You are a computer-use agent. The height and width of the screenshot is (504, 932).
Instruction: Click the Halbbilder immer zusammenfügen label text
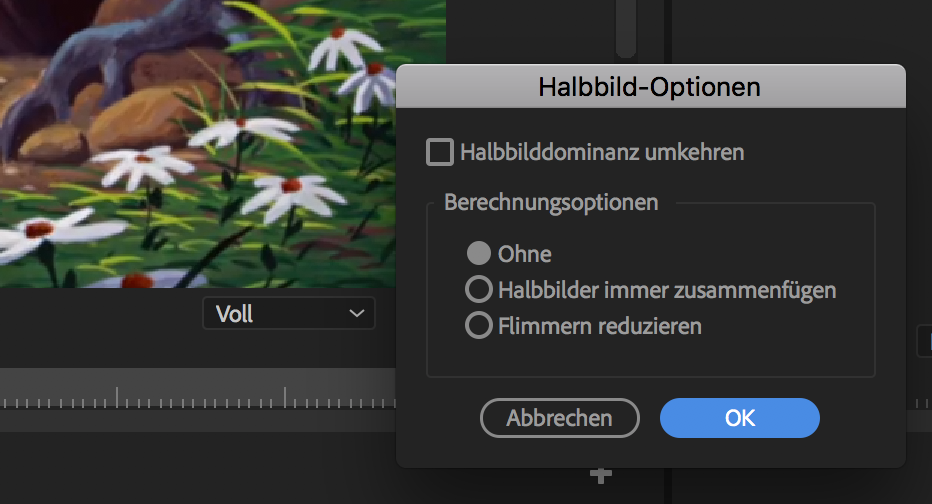pyautogui.click(x=667, y=290)
